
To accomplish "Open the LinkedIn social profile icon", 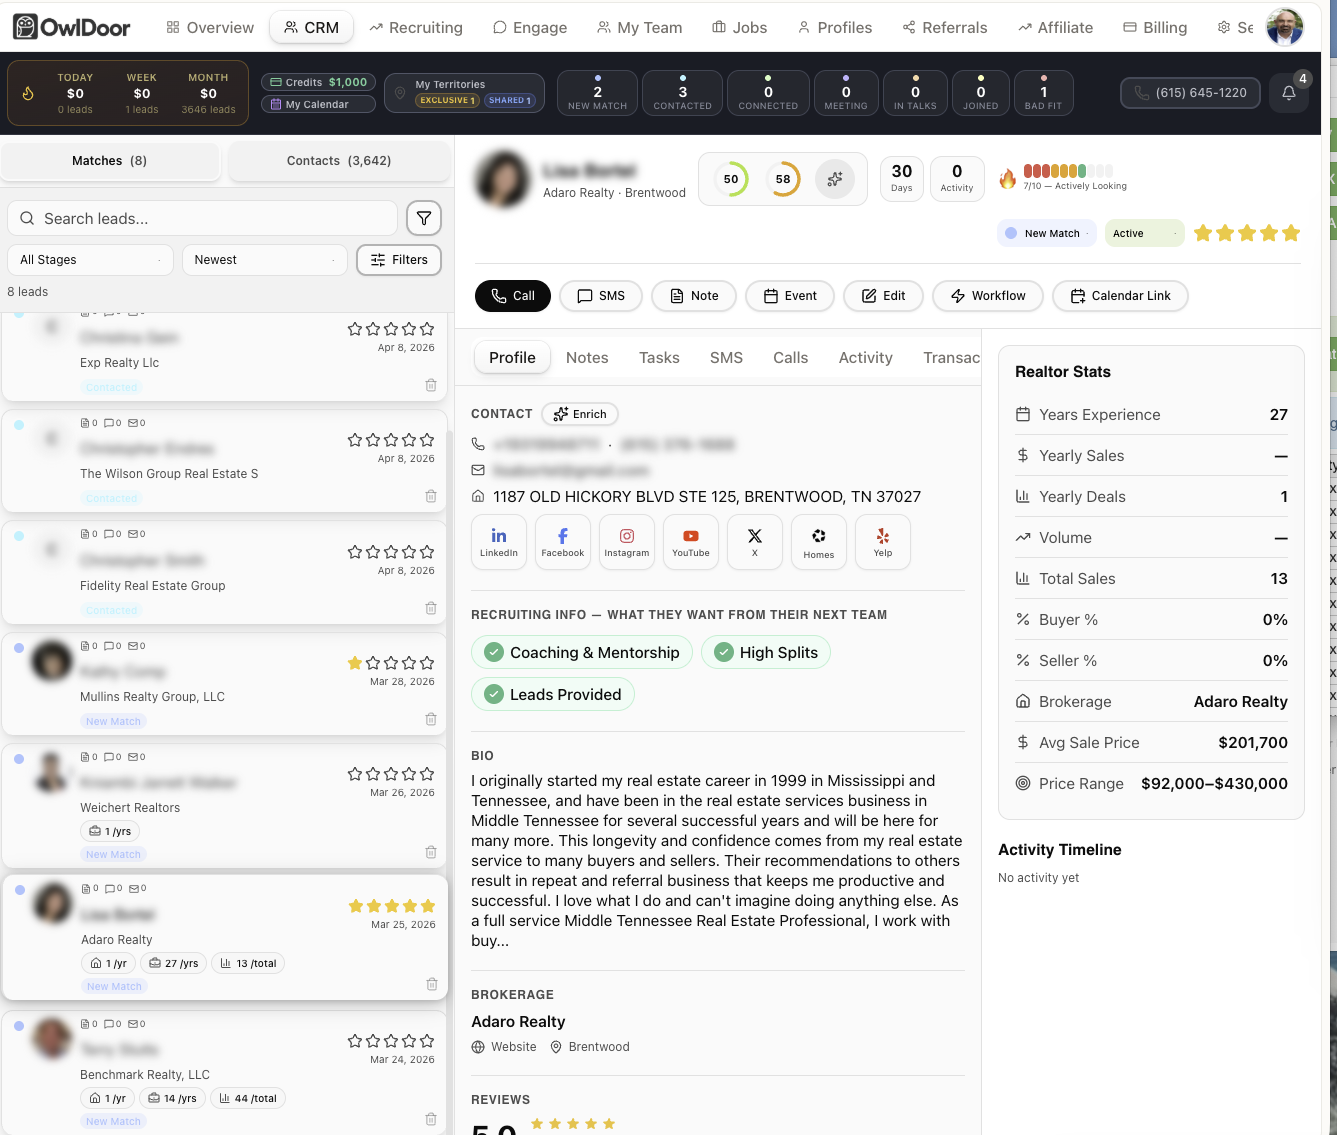I will 498,541.
